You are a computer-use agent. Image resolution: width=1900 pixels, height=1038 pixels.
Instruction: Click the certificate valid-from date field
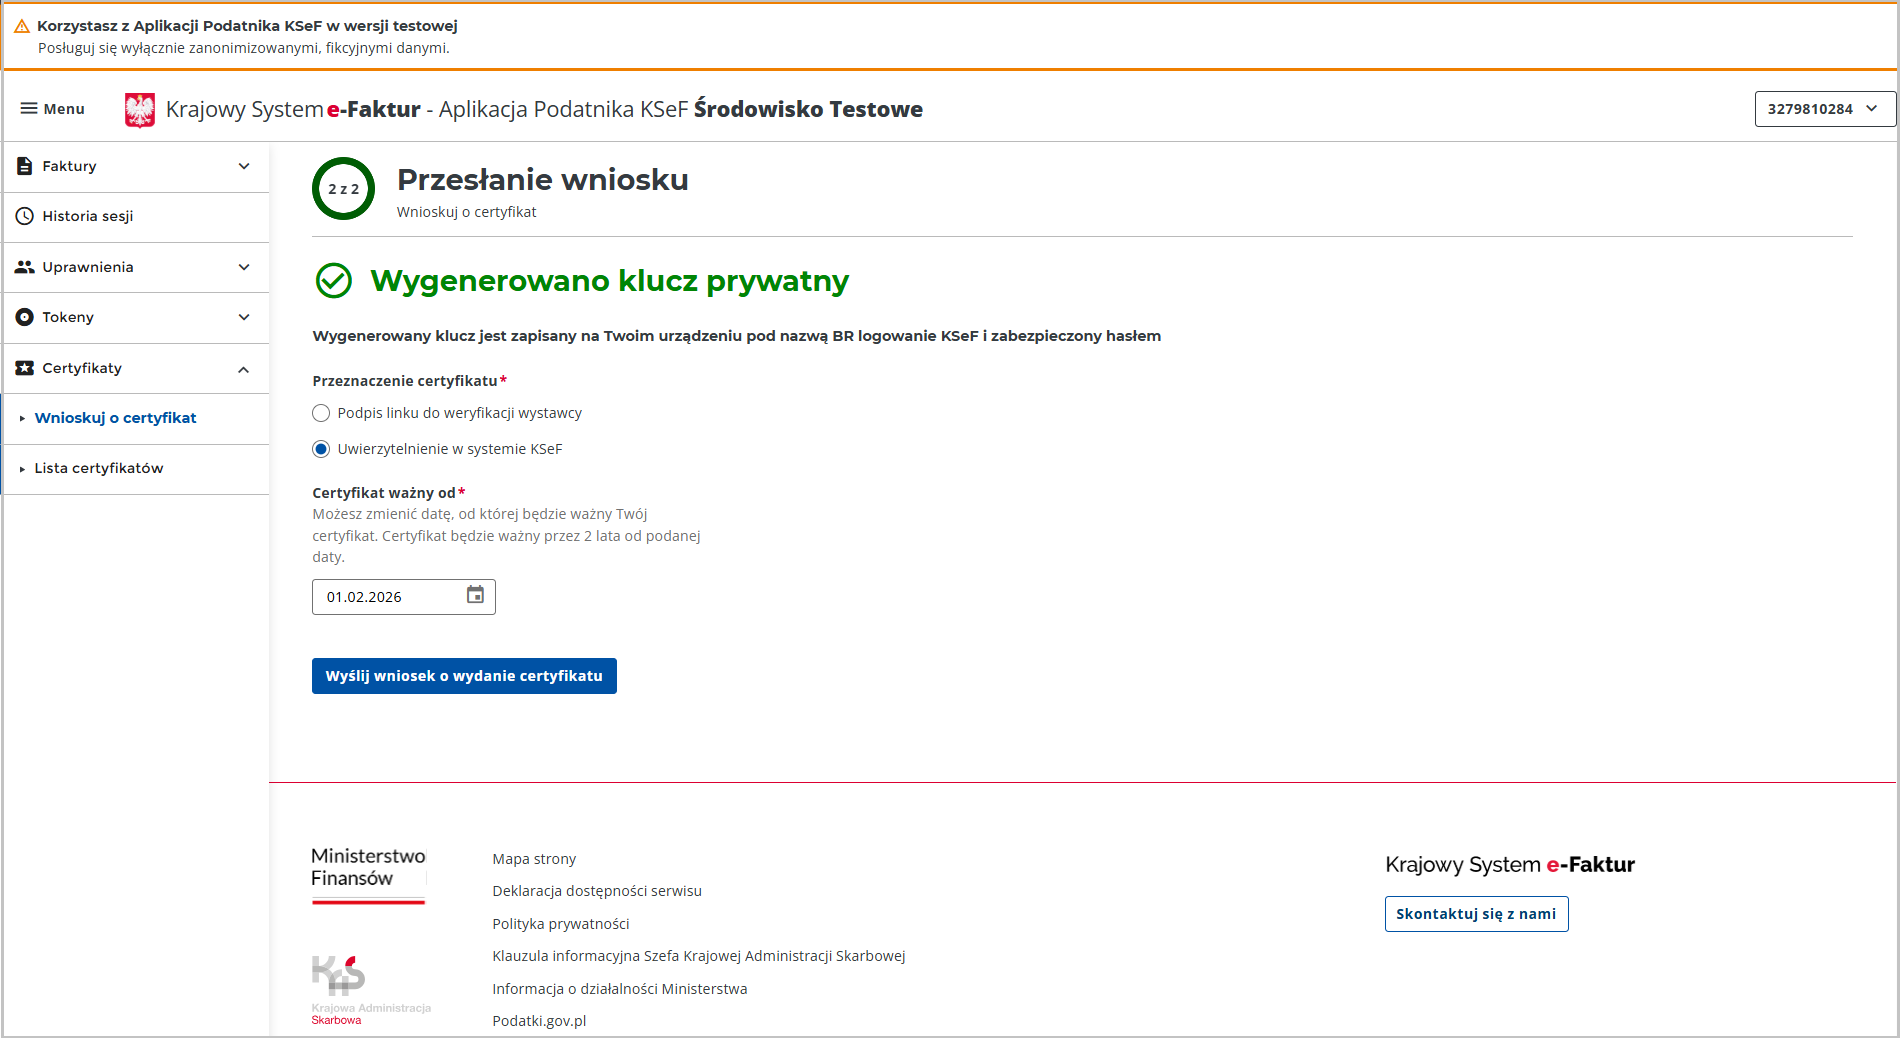coord(390,597)
